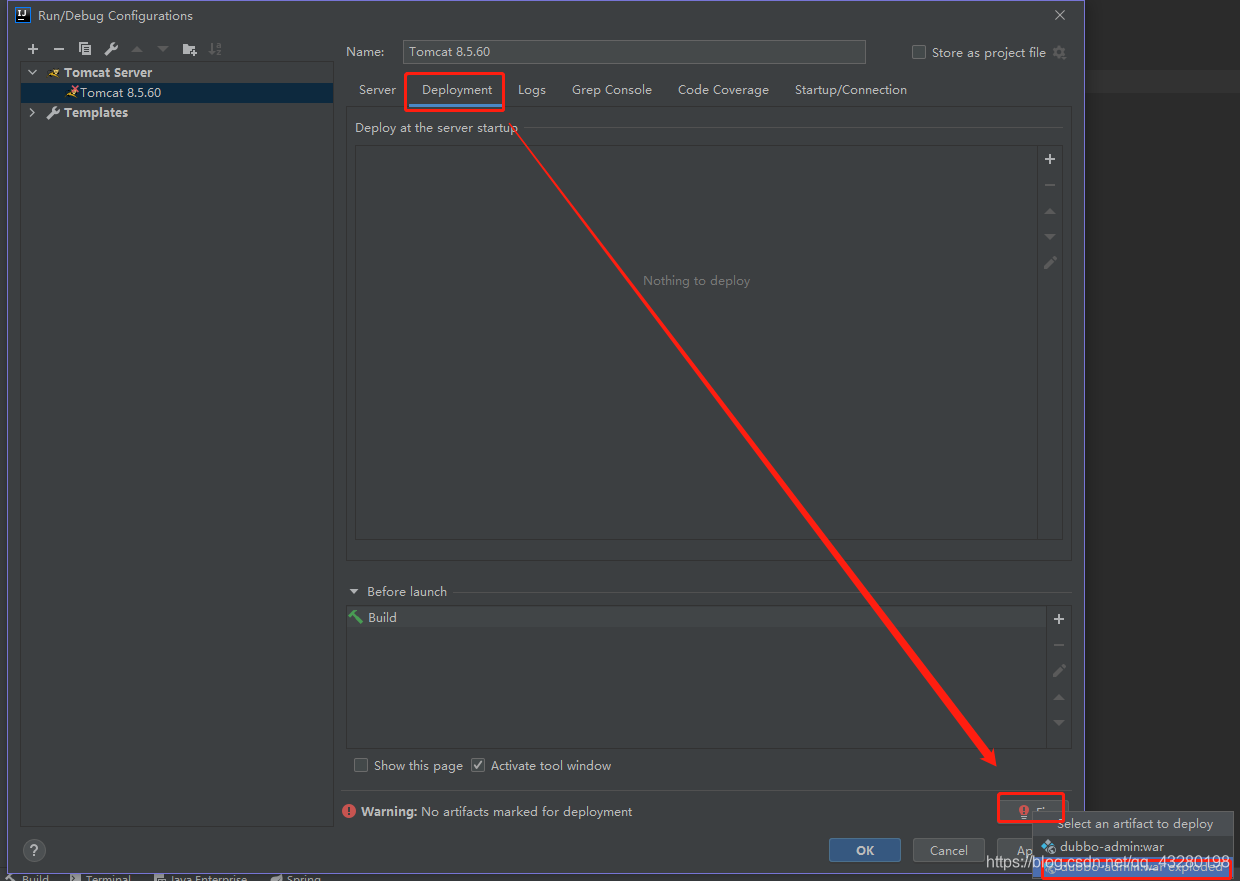The width and height of the screenshot is (1240, 881).
Task: Go to the Code Coverage tab
Action: point(723,90)
